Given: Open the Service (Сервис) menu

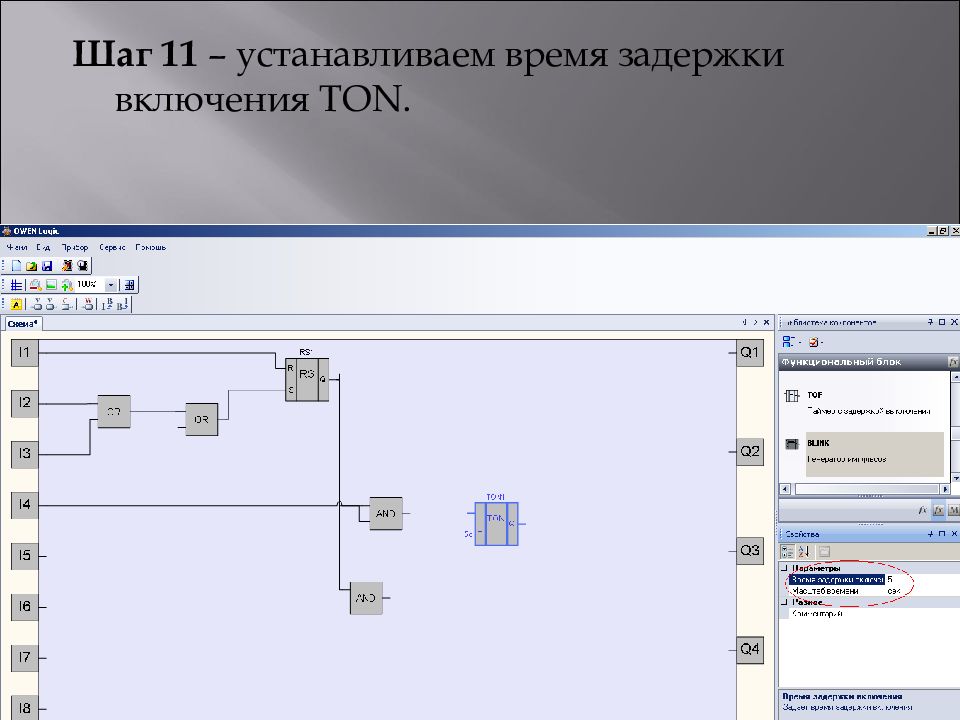Looking at the screenshot, I should (112, 247).
